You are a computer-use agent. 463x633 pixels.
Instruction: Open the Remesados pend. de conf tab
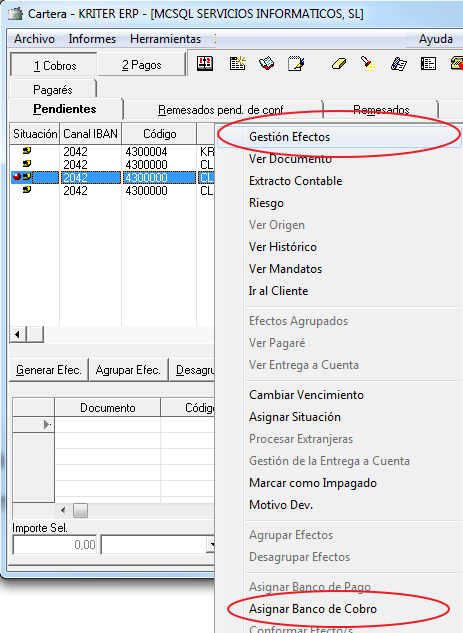click(x=220, y=110)
